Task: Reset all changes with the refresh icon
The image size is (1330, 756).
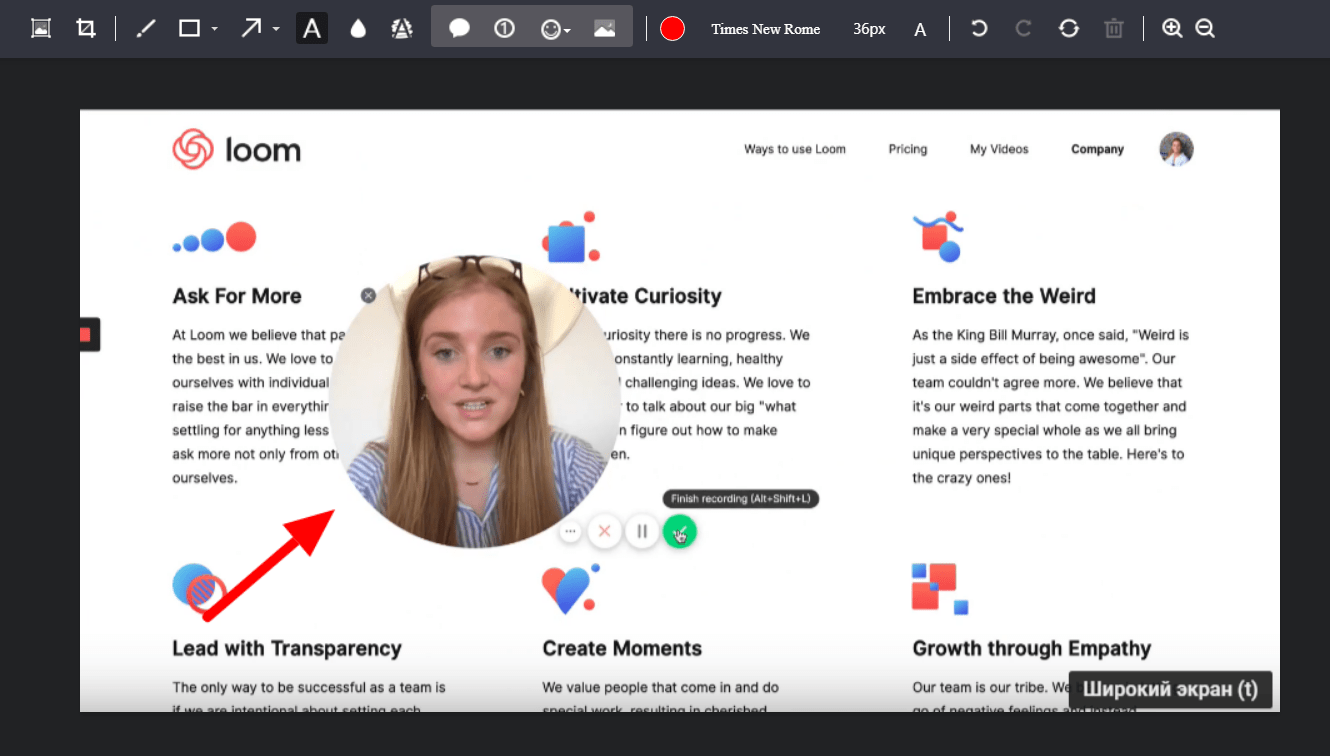Action: pos(1069,28)
